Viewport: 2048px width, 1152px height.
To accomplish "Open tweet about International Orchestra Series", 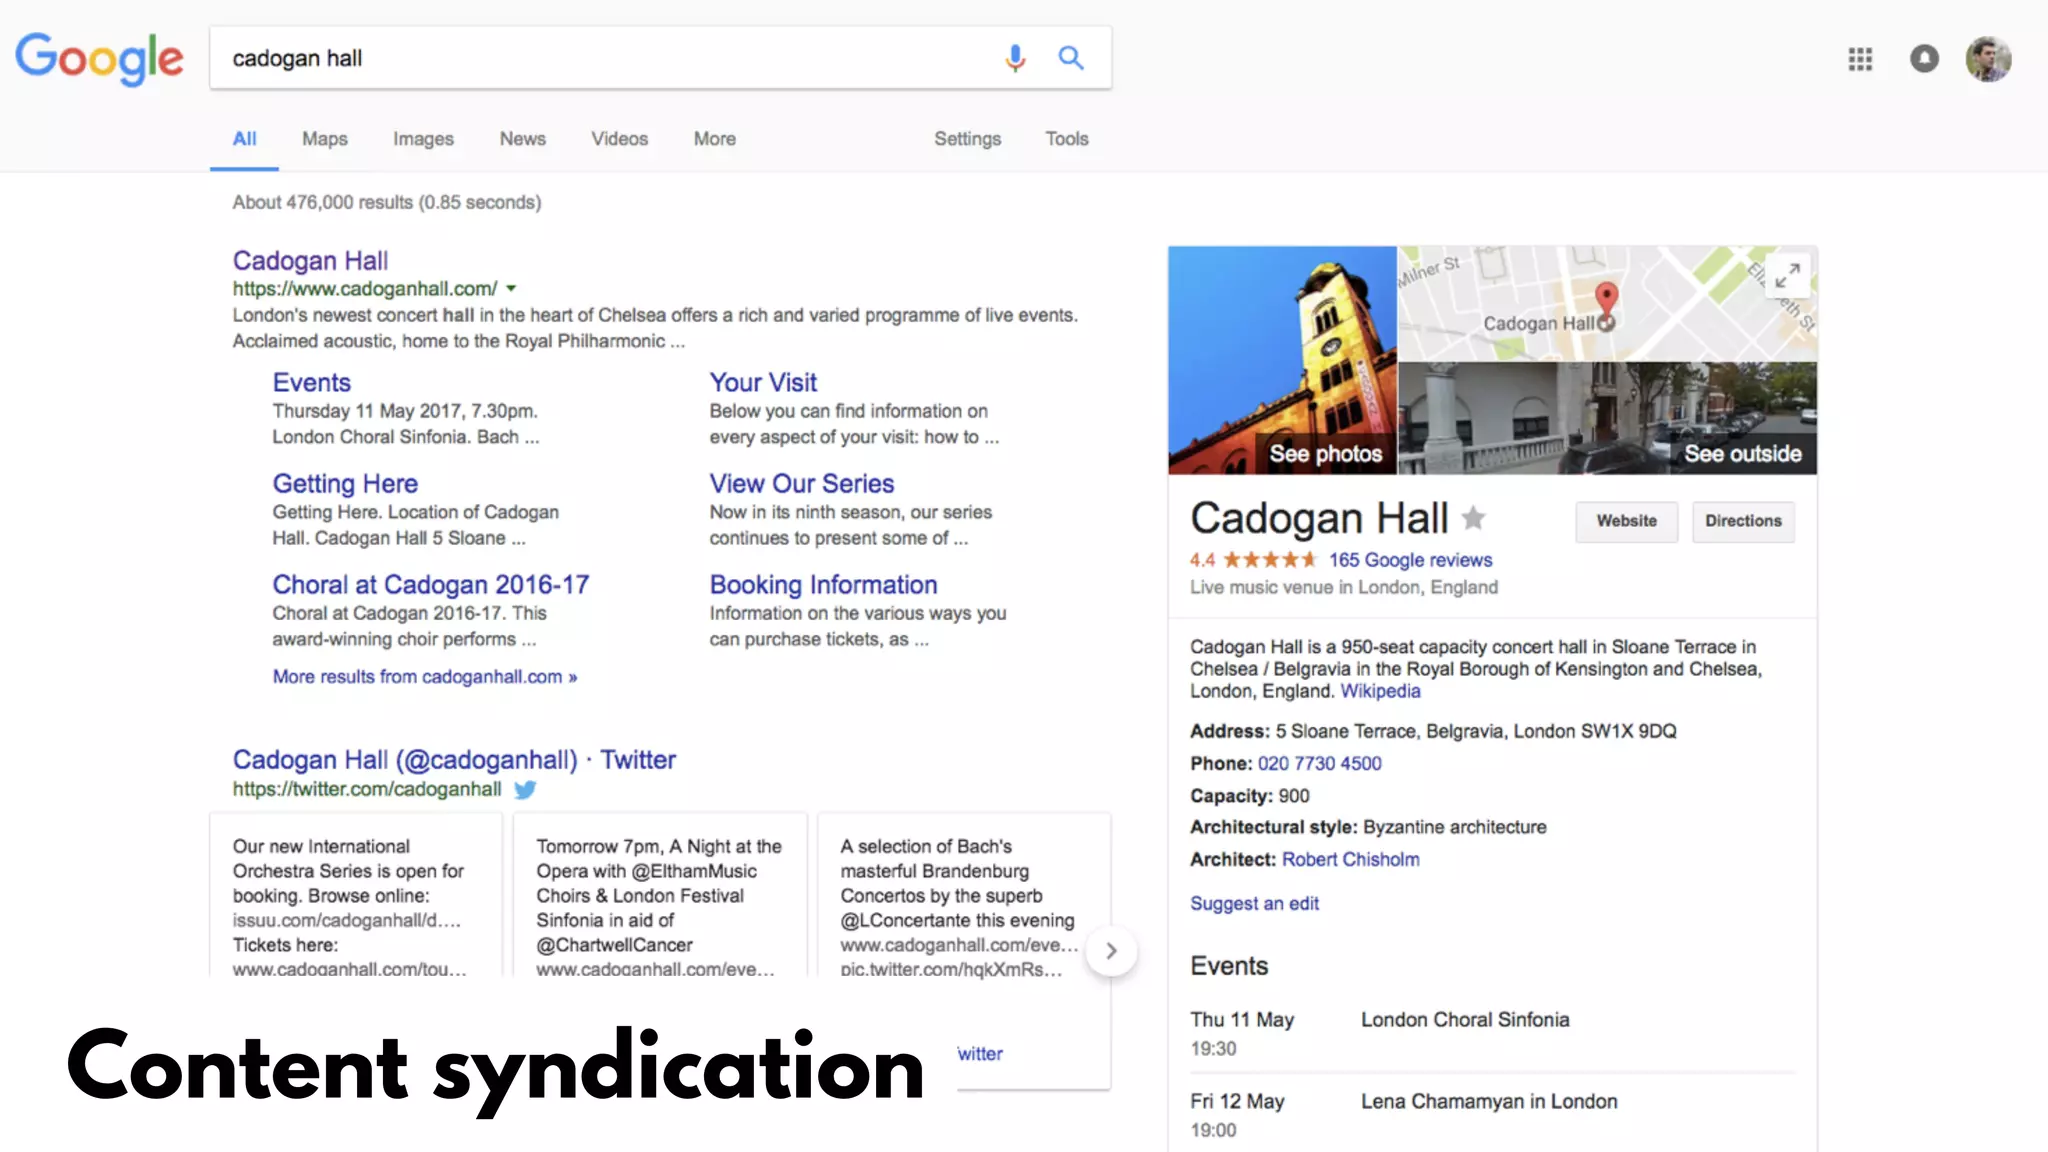I will [356, 895].
